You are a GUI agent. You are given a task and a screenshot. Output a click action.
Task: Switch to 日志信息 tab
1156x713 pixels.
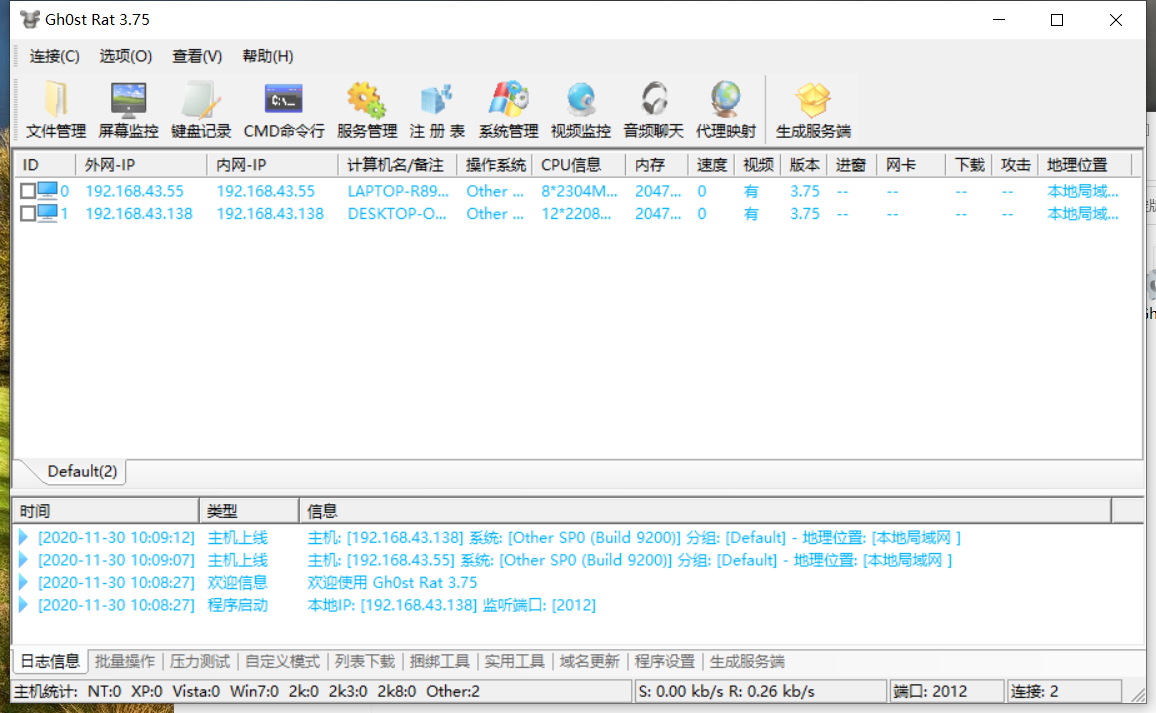tap(50, 661)
